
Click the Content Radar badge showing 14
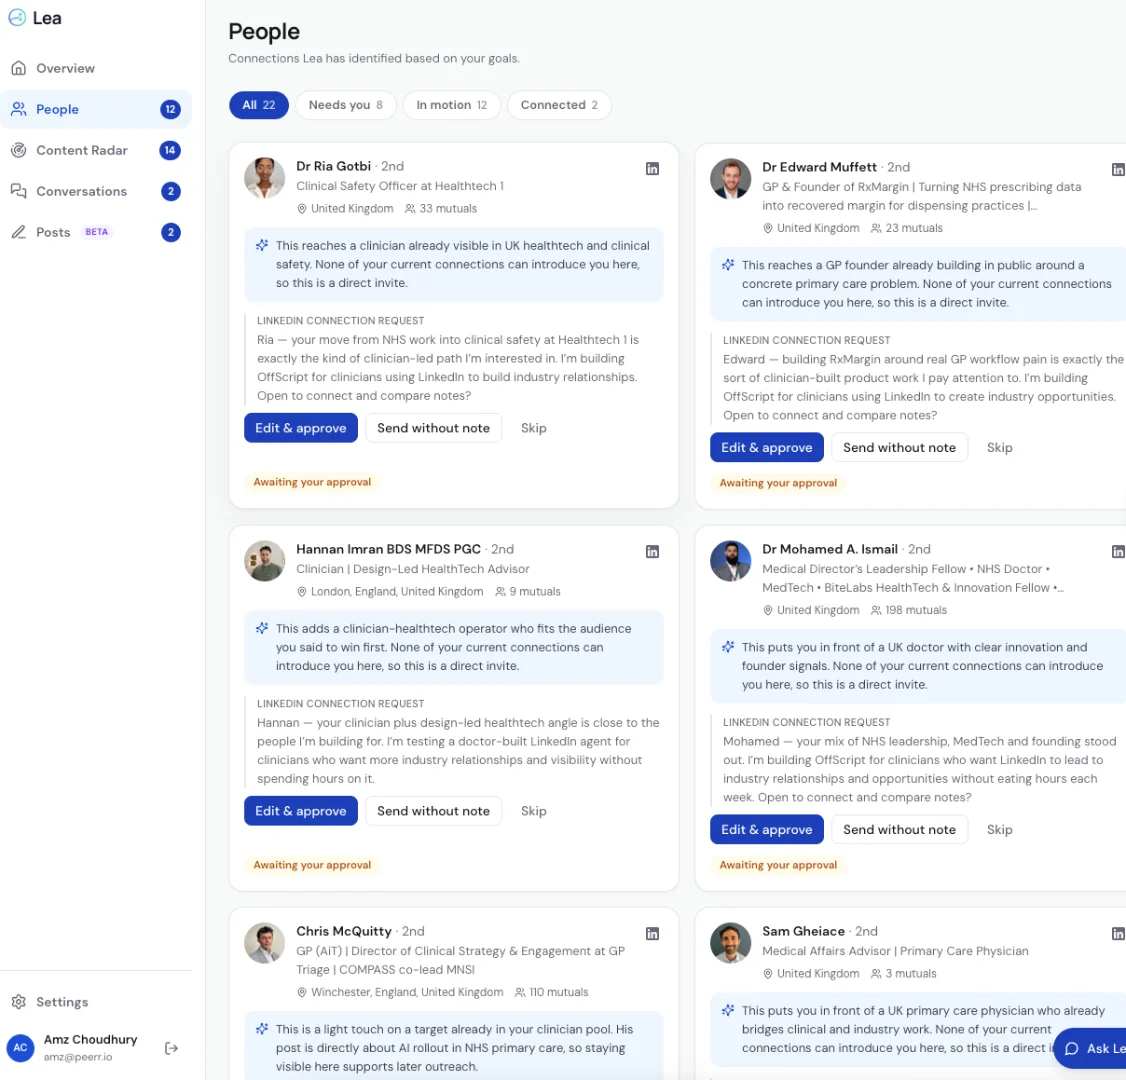click(x=170, y=150)
